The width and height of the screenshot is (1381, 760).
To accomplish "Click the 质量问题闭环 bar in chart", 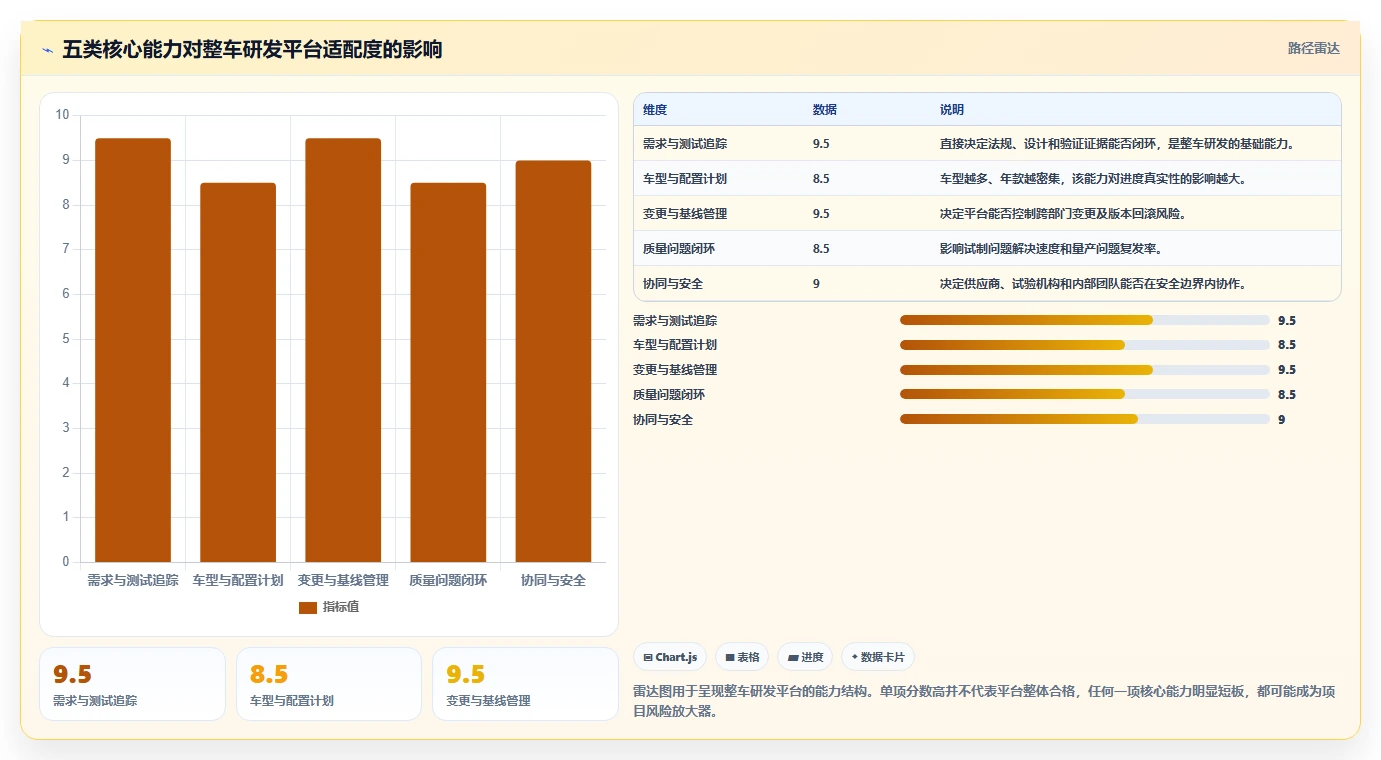I will 448,372.
